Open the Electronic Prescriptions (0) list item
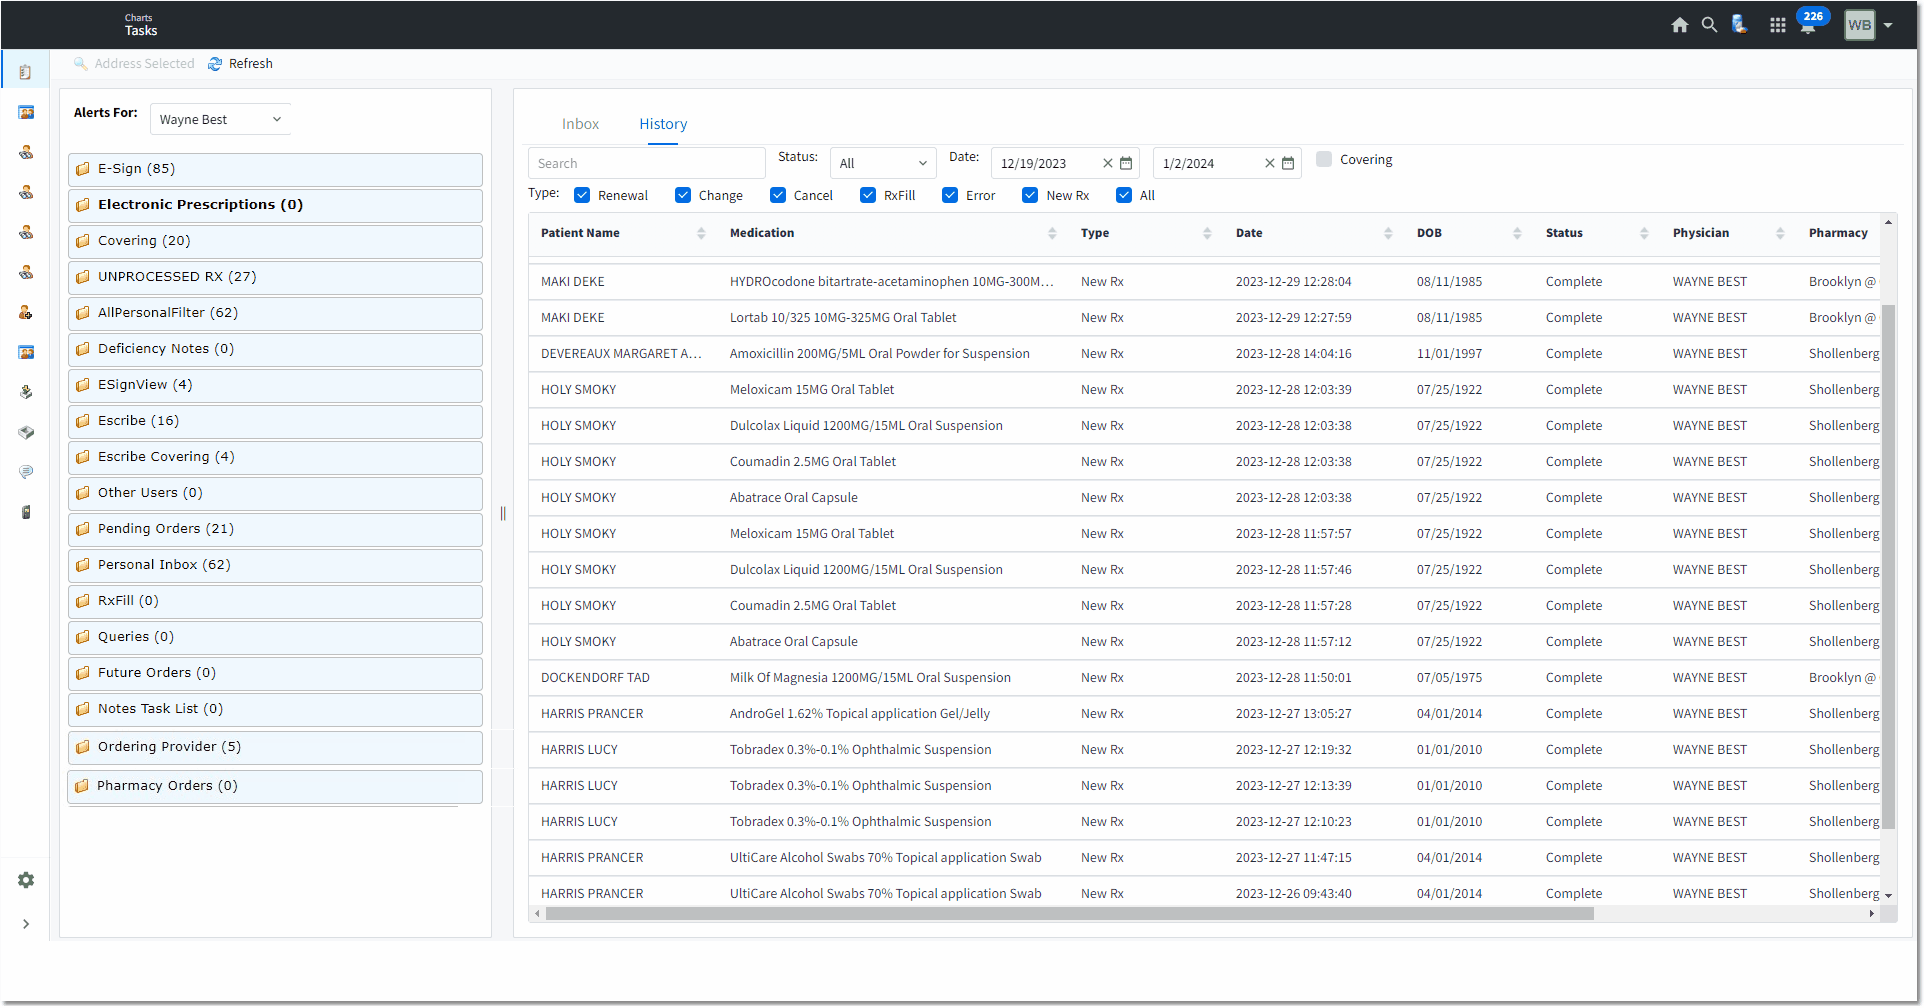 click(x=275, y=205)
